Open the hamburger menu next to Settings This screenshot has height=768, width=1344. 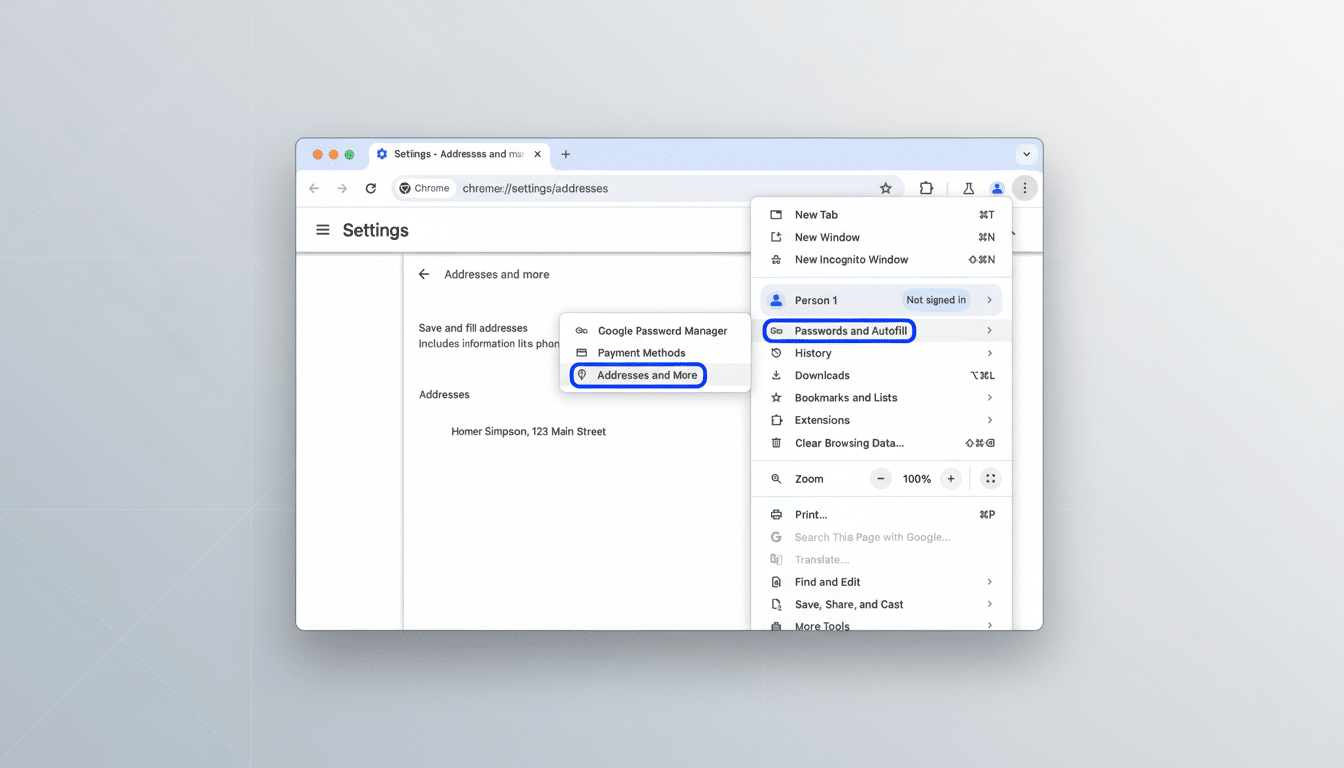(322, 229)
